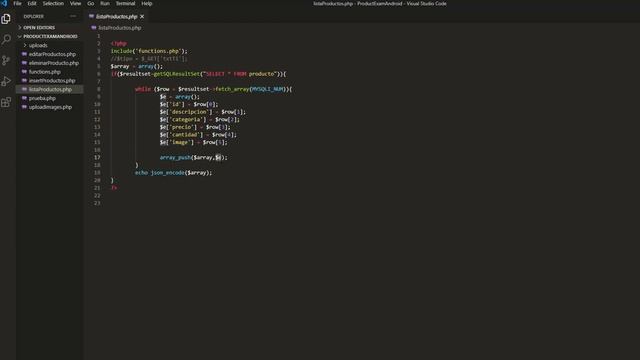
Task: Place cursor on include('functions.php') line
Action: tap(149, 51)
